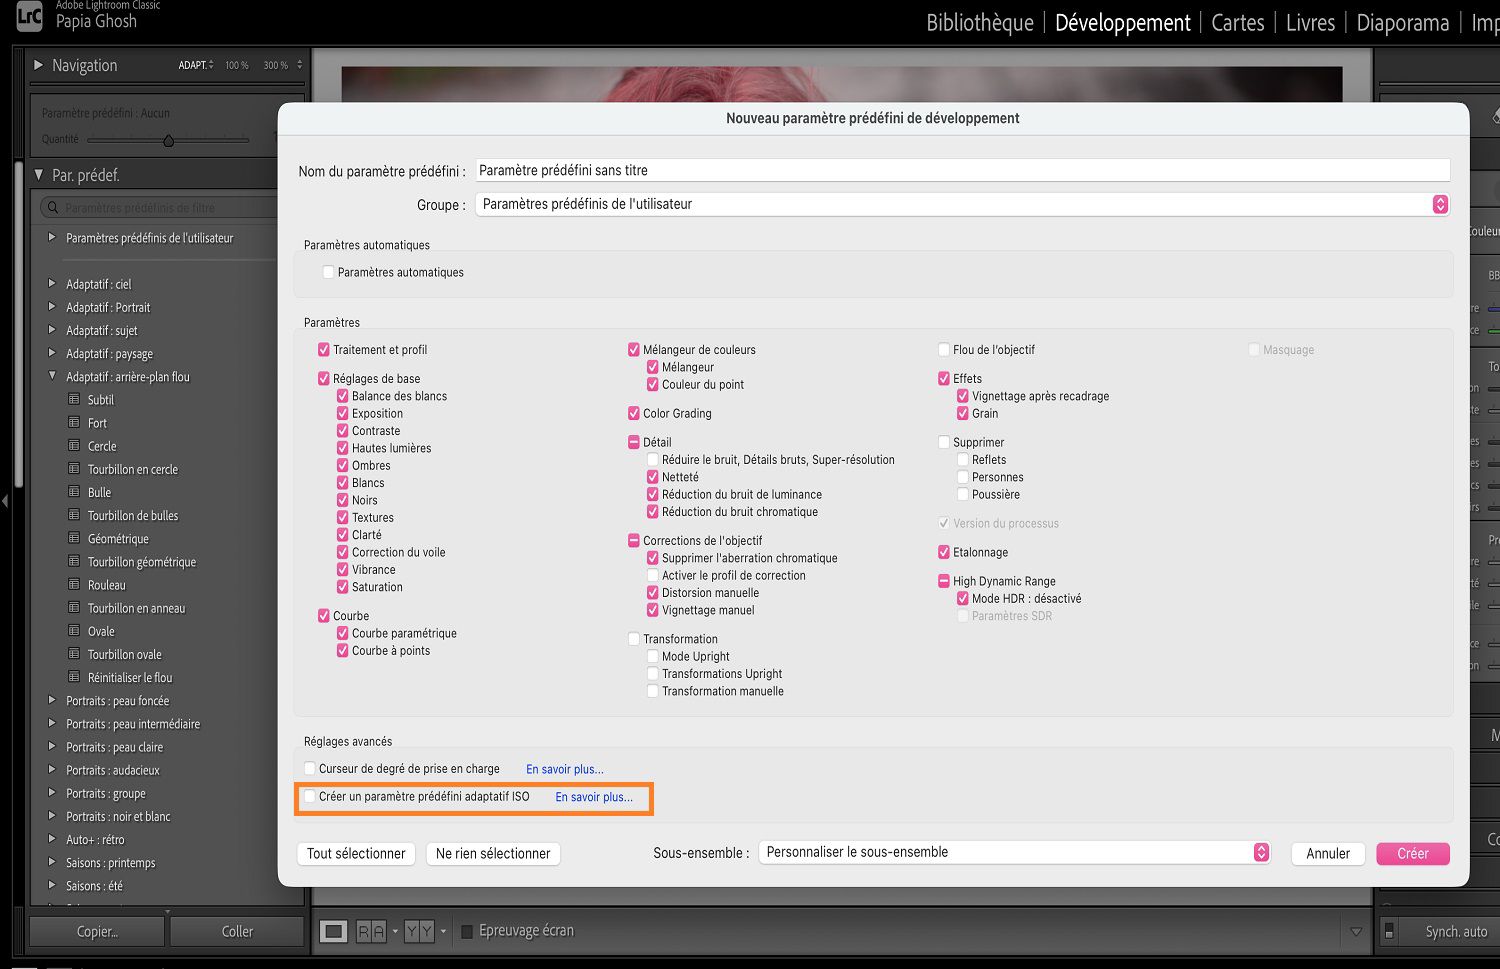Viewport: 1500px width, 969px height.
Task: Click the preset filter search field
Action: tap(160, 208)
